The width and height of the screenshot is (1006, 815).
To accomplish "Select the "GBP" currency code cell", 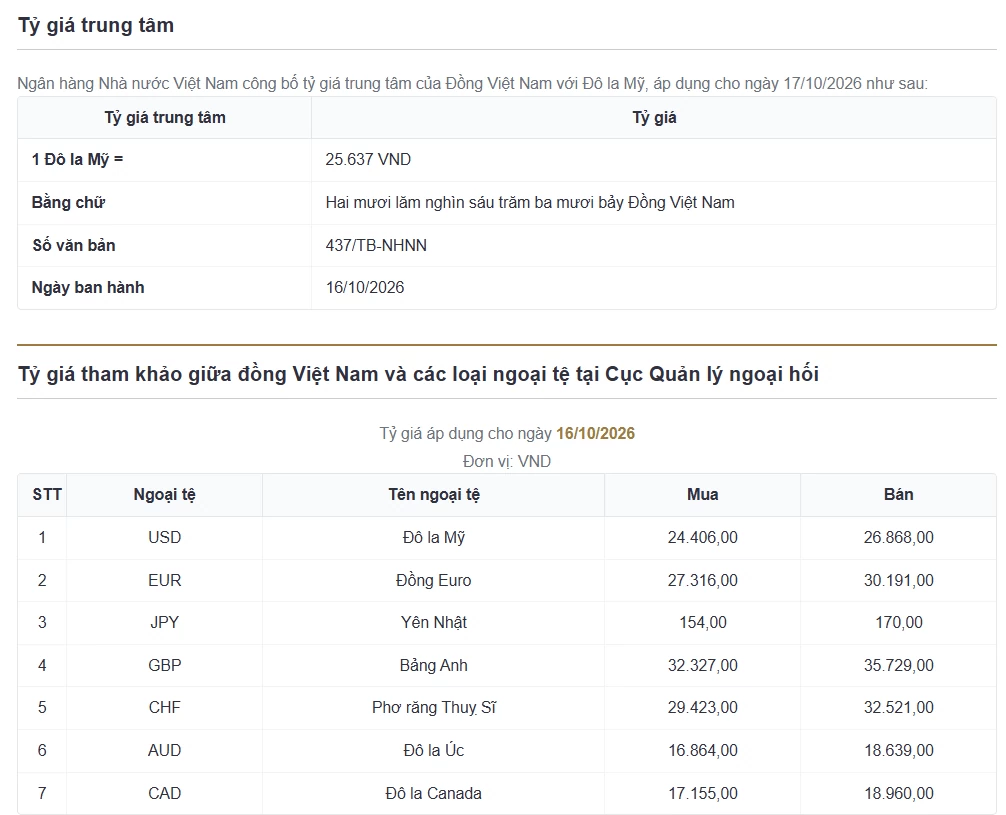I will point(164,665).
